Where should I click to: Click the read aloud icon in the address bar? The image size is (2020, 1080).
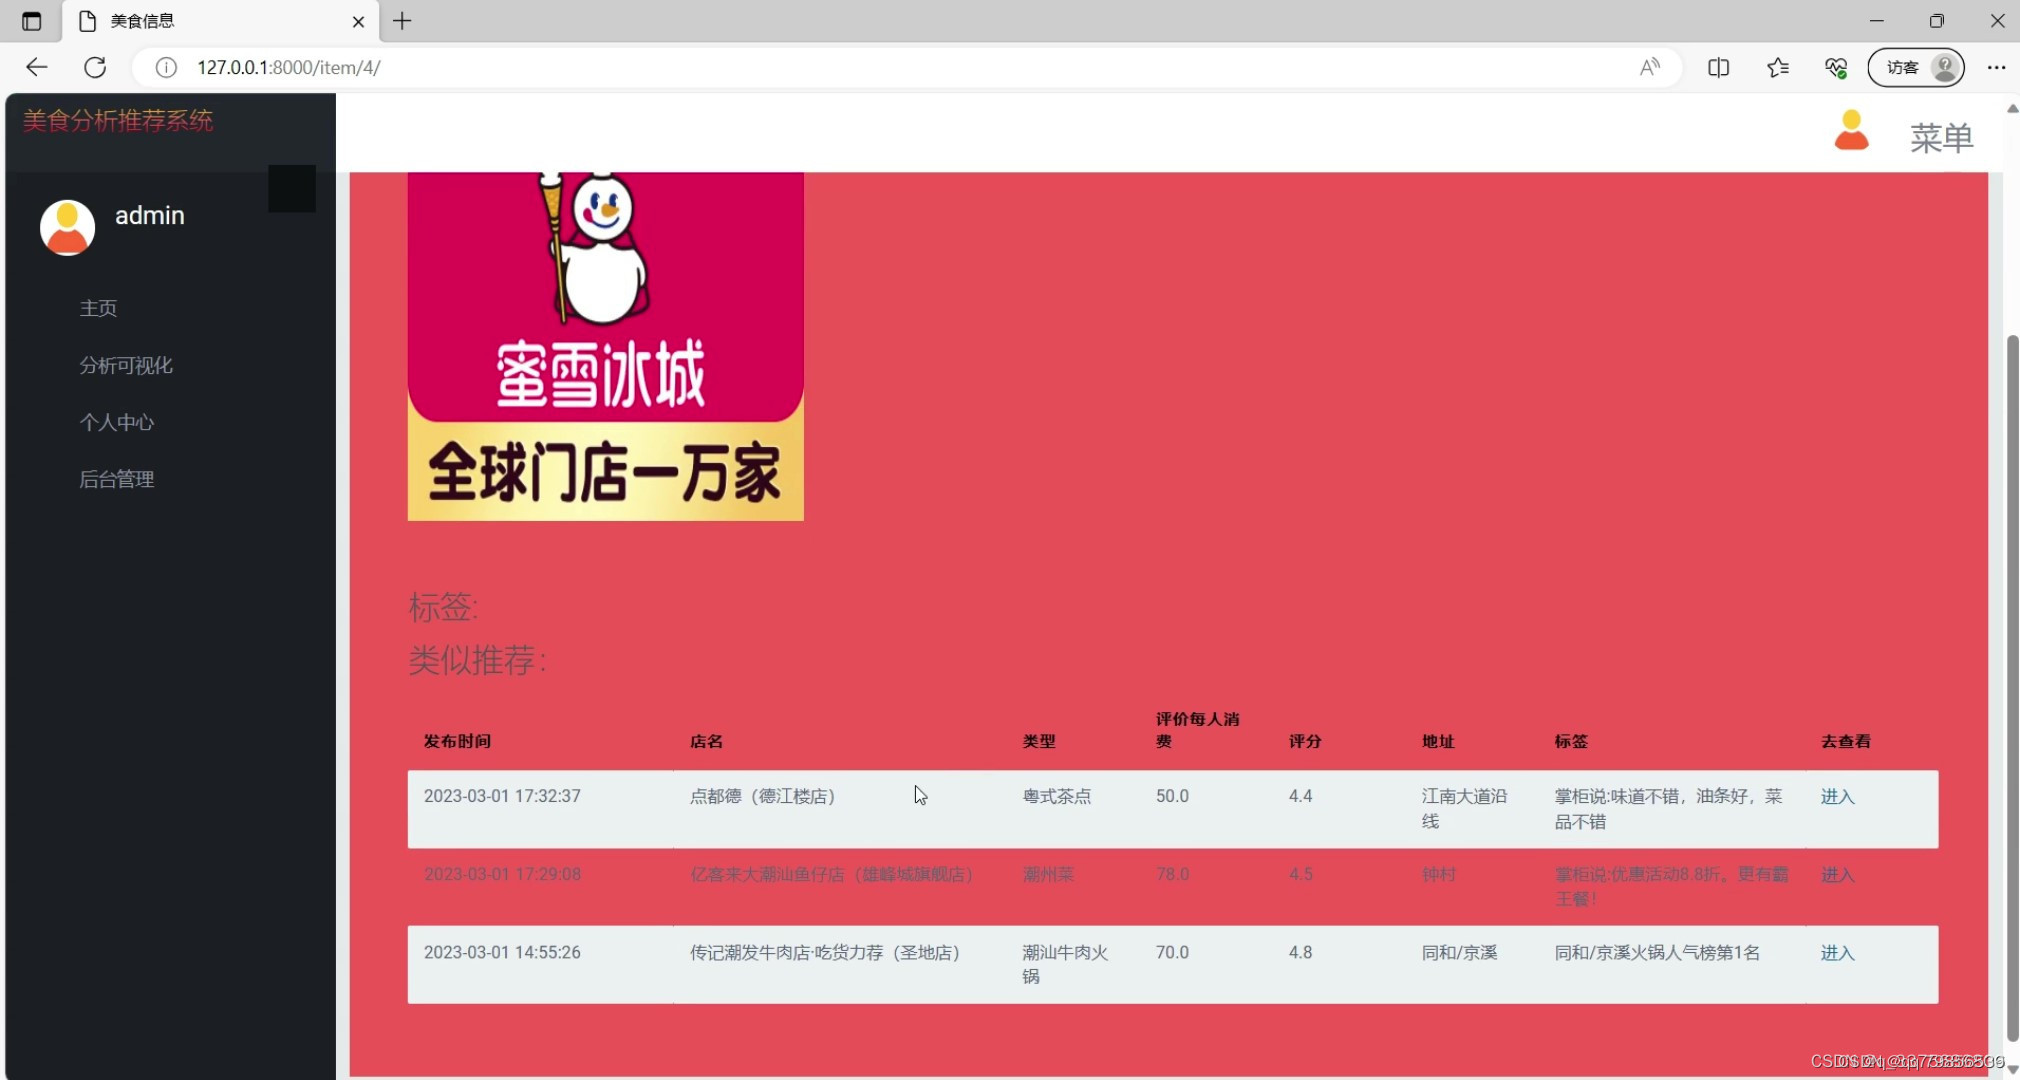pyautogui.click(x=1650, y=67)
